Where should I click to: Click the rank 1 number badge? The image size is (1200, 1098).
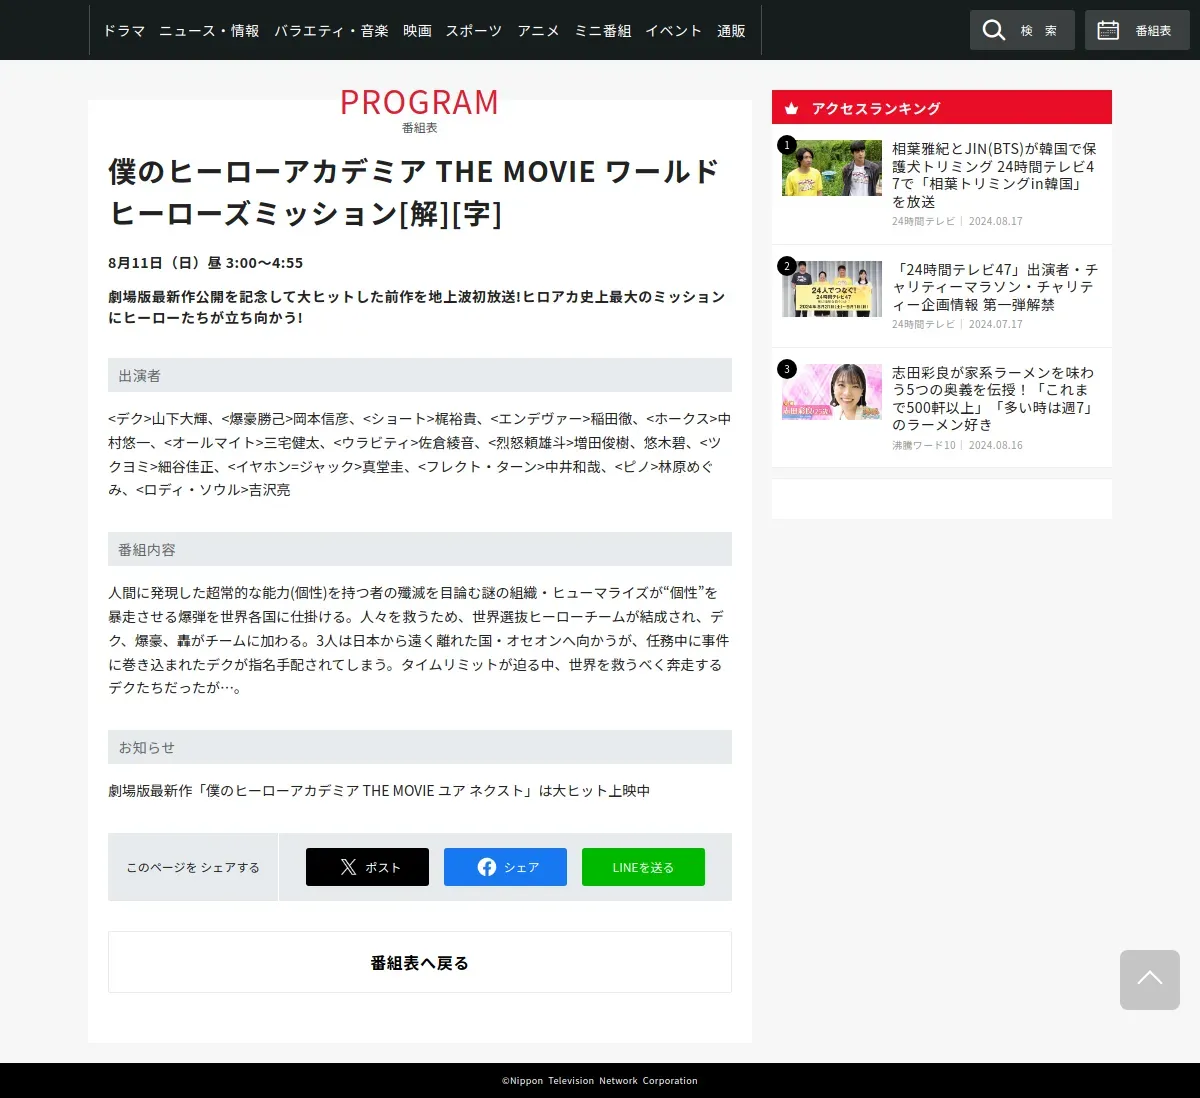787,145
